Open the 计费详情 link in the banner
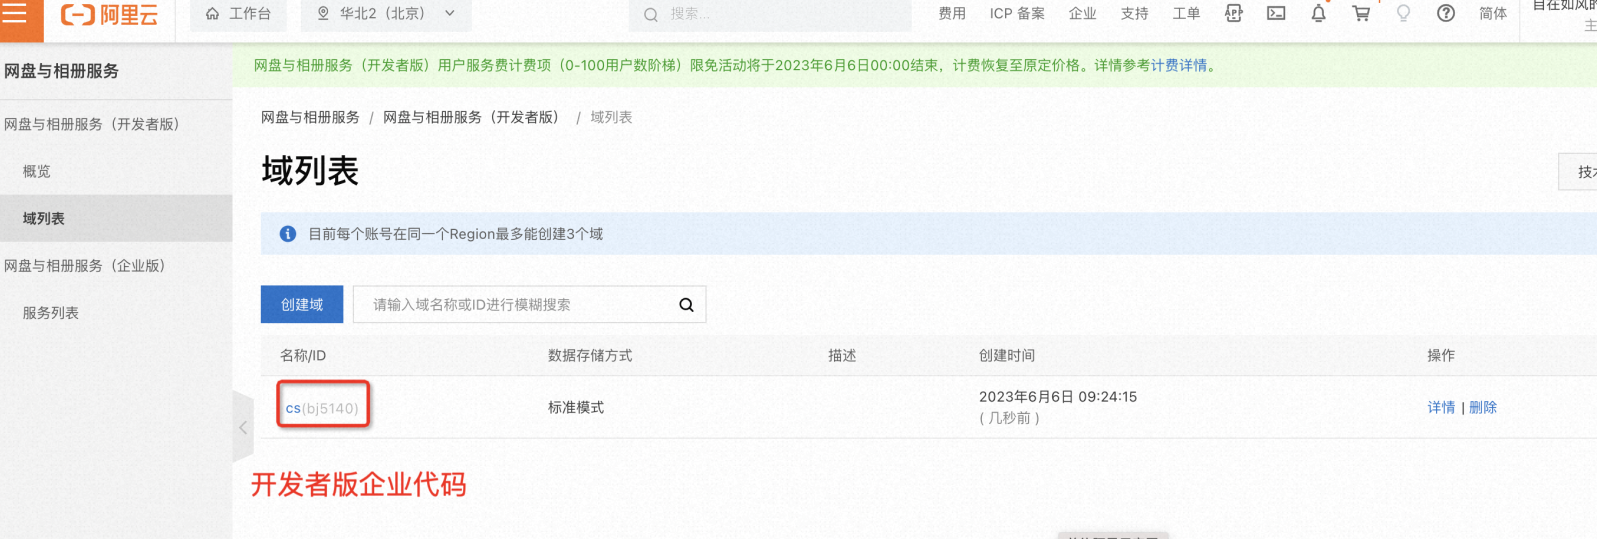This screenshot has width=1598, height=542. pos(1179,65)
